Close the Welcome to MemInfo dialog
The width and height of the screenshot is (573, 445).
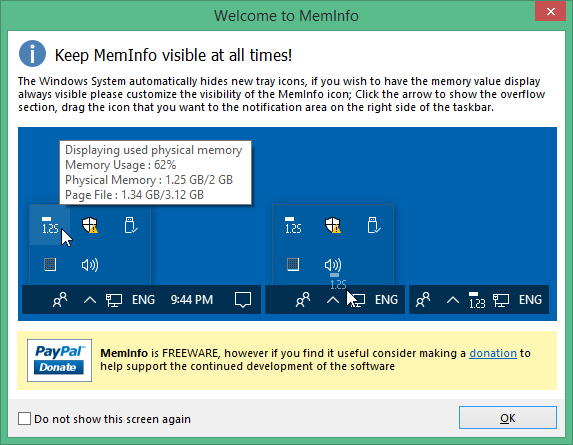550,11
